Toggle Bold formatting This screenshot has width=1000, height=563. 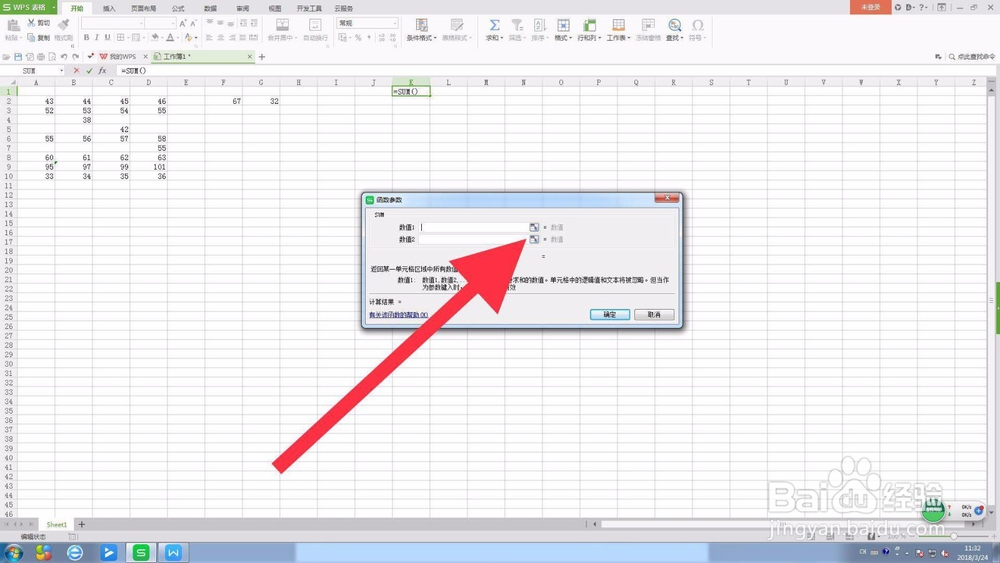point(86,38)
